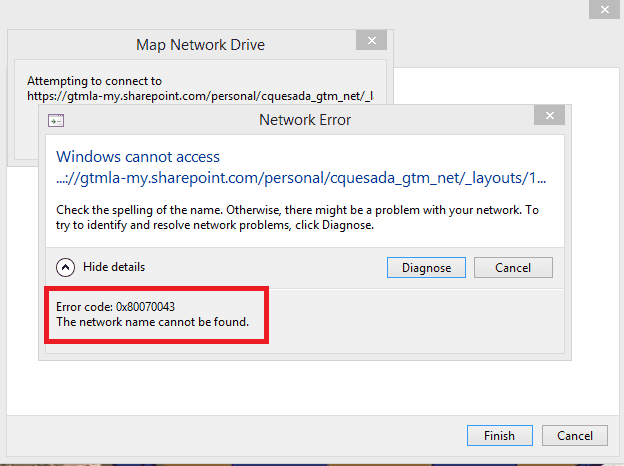The width and height of the screenshot is (624, 466).
Task: Click The network name cannot be found message
Action: 152,322
